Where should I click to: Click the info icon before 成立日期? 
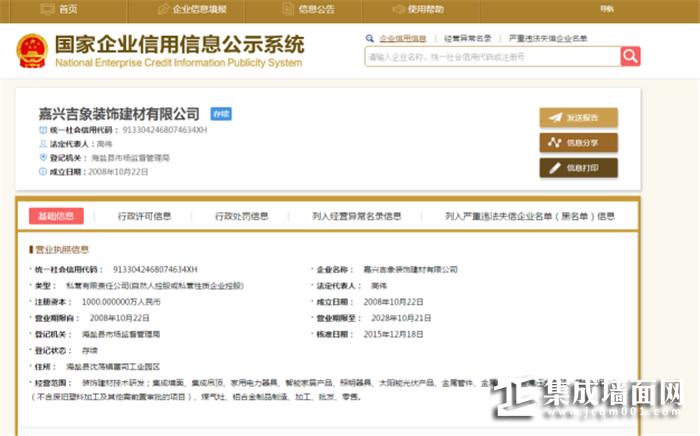point(43,171)
